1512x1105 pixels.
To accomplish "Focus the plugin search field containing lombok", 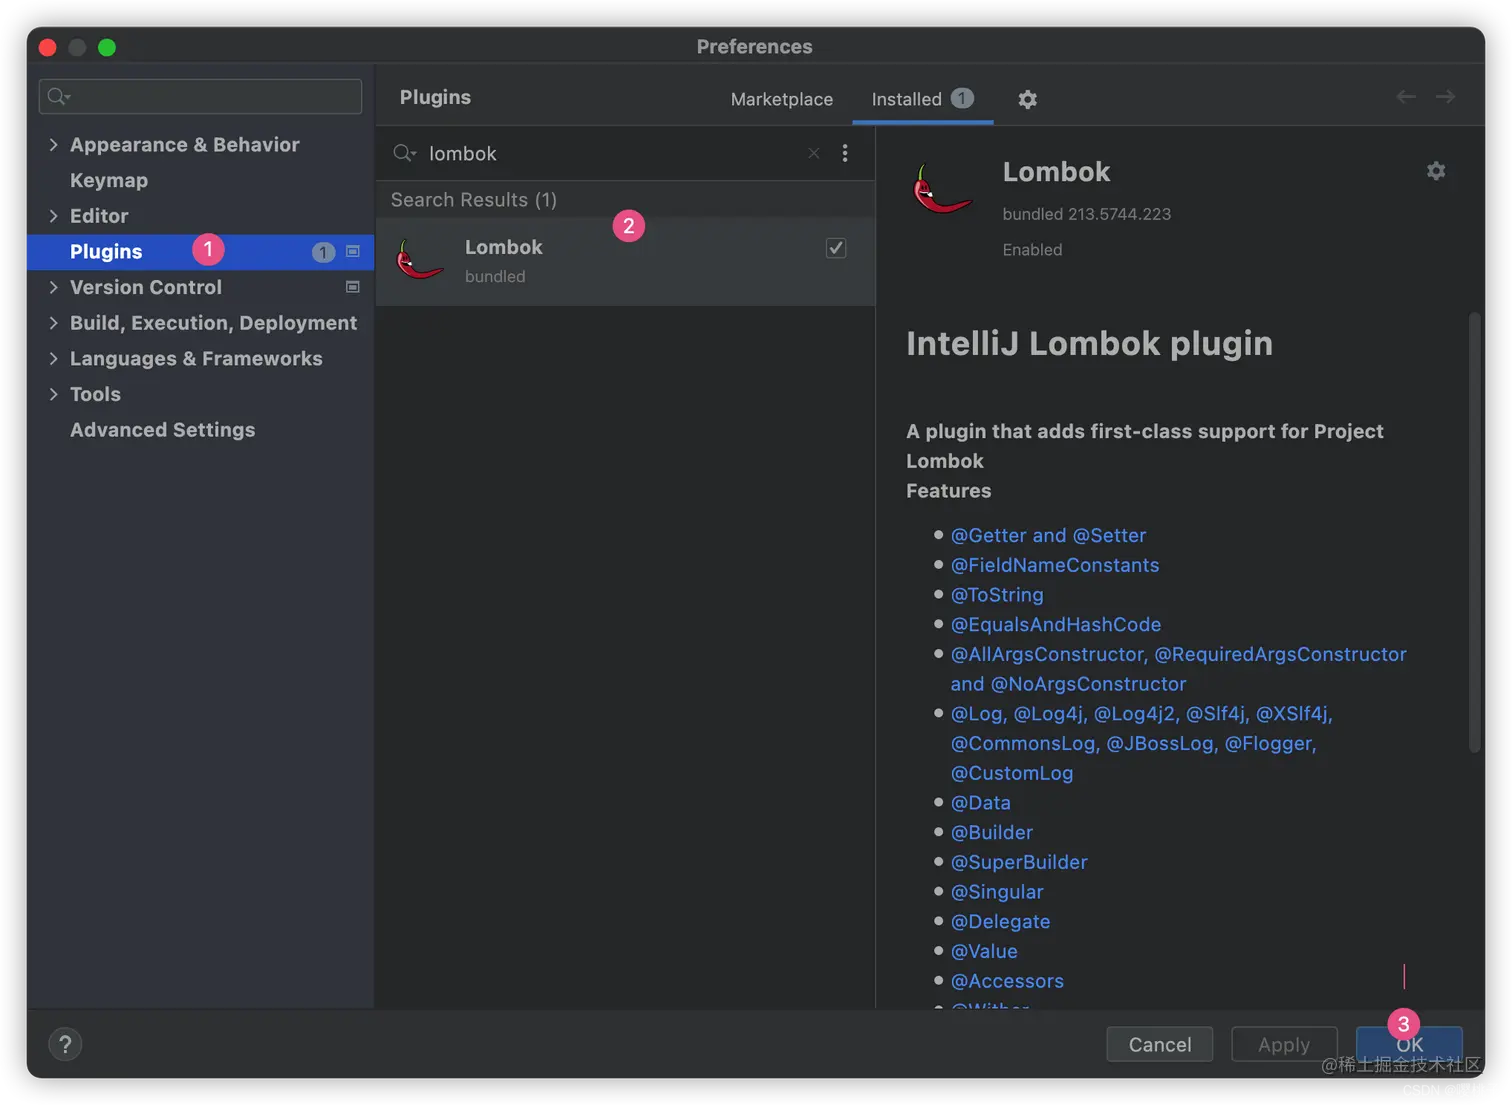I will pos(610,153).
